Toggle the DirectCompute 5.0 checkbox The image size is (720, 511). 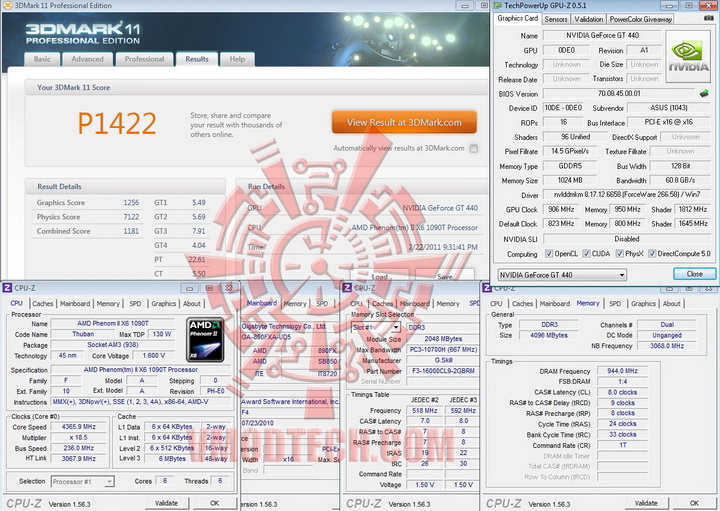[652, 253]
